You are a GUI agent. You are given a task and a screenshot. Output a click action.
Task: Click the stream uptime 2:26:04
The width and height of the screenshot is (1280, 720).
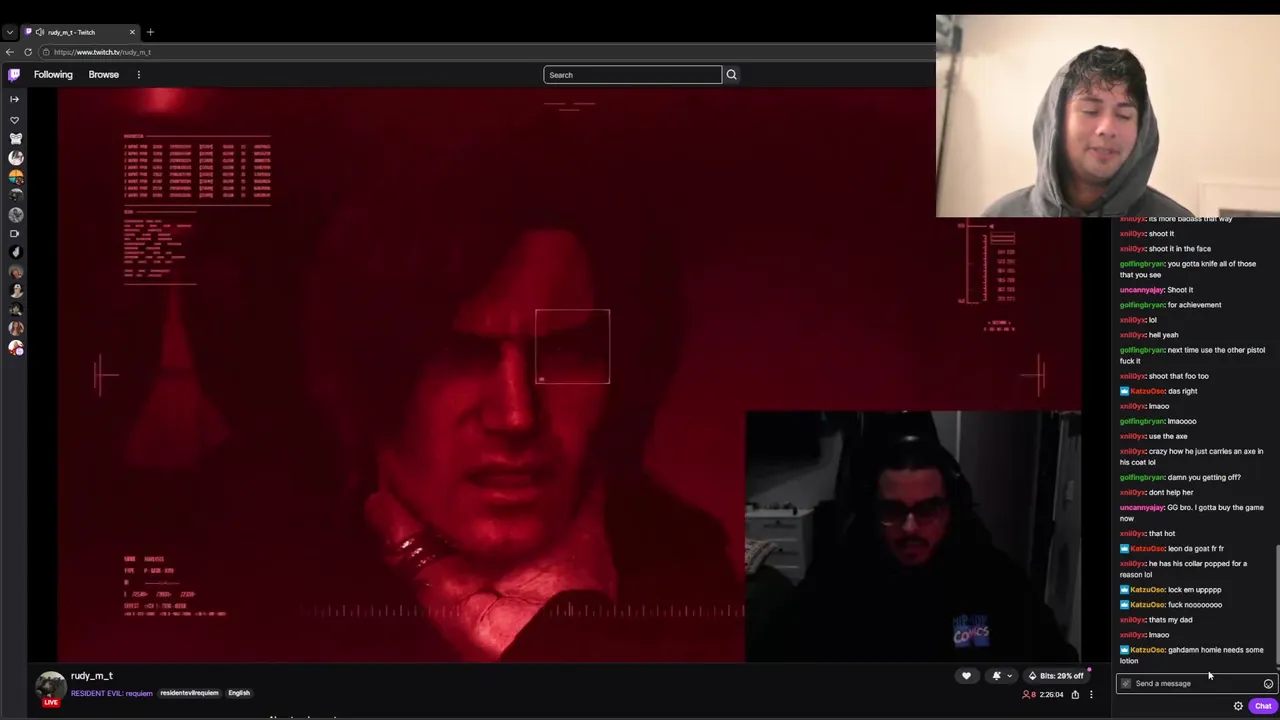pyautogui.click(x=1051, y=694)
